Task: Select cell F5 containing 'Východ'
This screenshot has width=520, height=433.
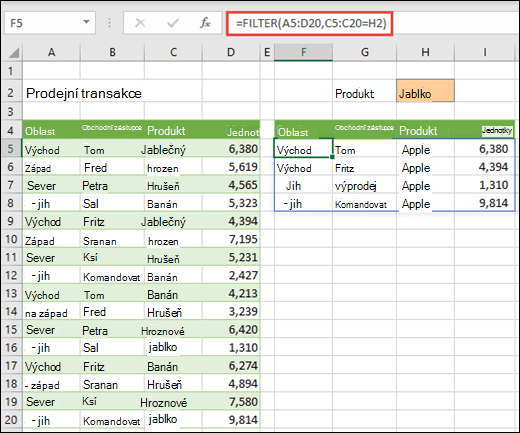Action: click(x=303, y=148)
